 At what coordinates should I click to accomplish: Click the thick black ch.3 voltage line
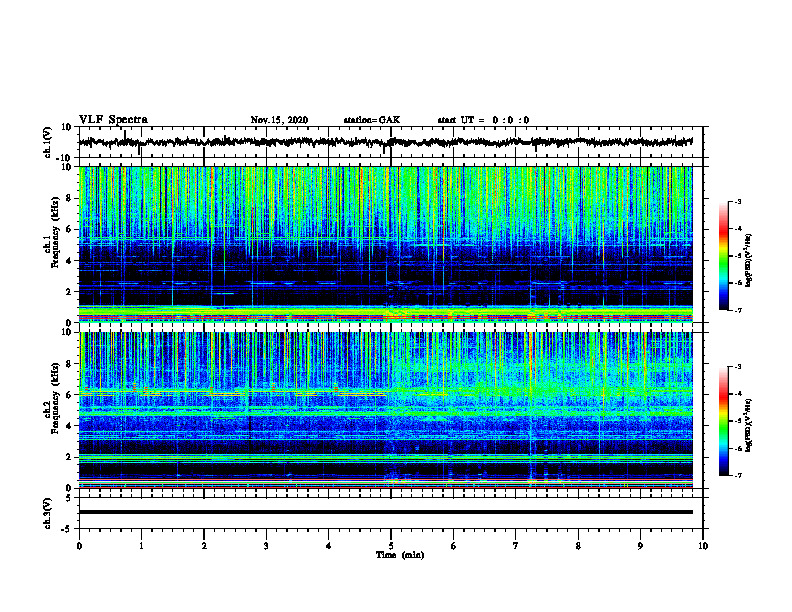pos(385,512)
